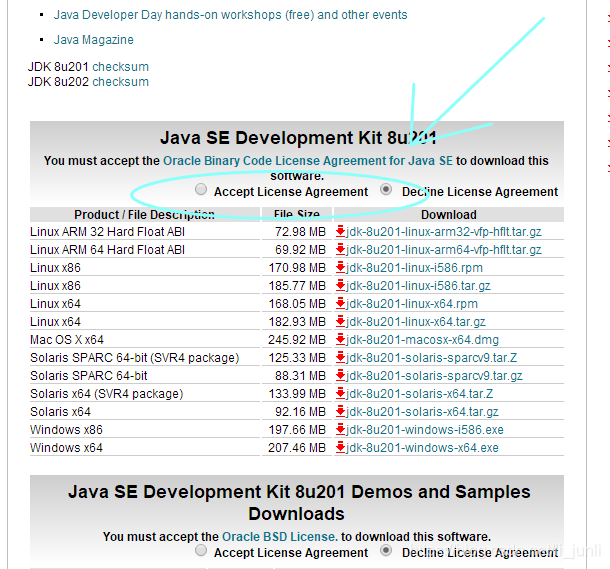Download jdk-8u201-solaris-sparcv9.tar.gz file link

[x=434, y=376]
